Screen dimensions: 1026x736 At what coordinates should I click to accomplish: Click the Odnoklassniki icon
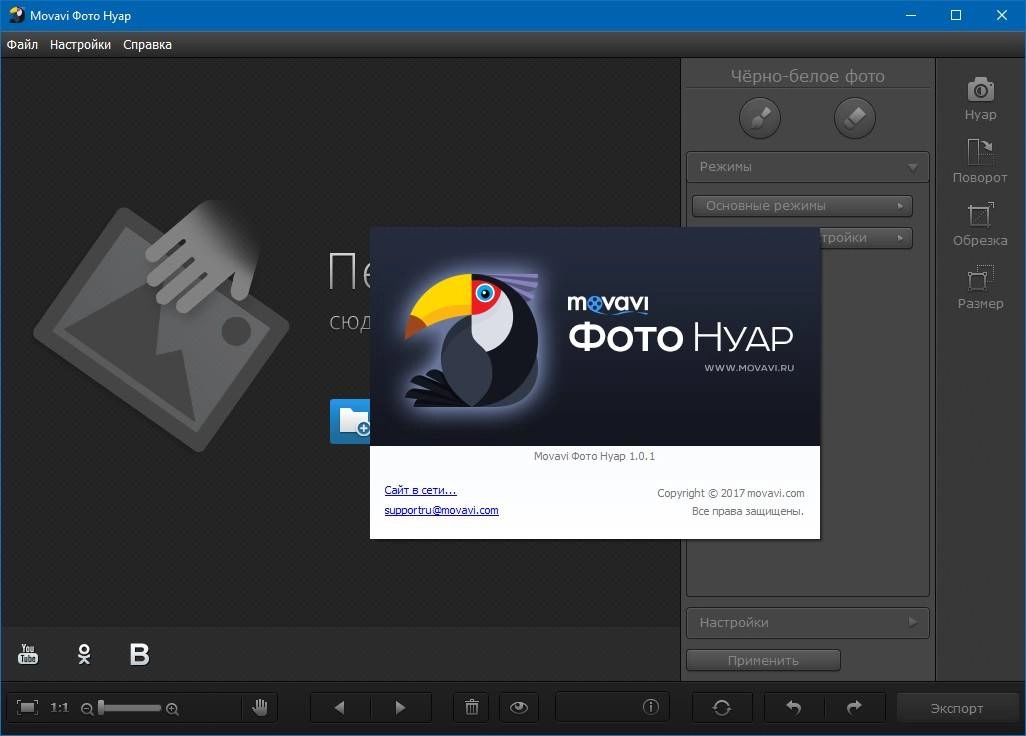coord(84,654)
